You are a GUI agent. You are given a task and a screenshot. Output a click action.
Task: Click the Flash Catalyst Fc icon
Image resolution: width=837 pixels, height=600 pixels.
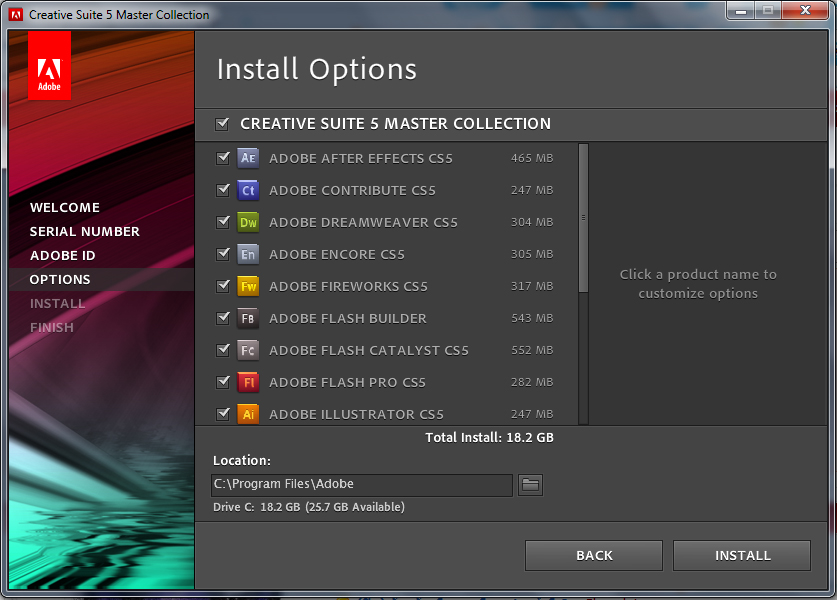point(248,350)
